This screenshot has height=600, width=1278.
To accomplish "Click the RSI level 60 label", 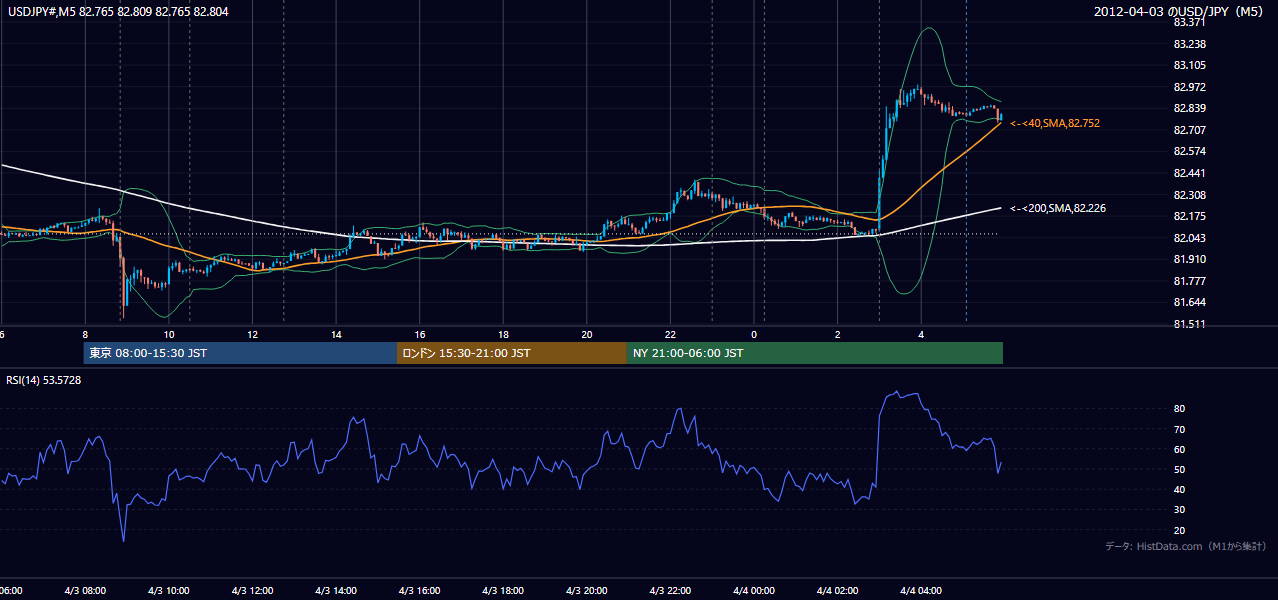I will [x=1179, y=449].
